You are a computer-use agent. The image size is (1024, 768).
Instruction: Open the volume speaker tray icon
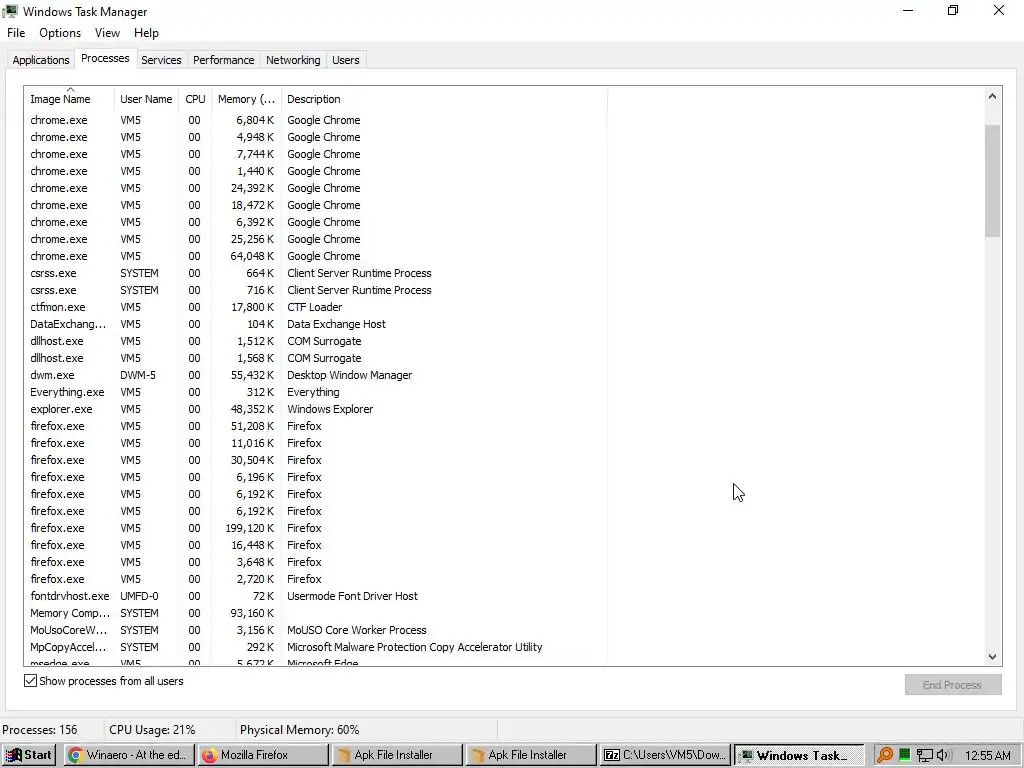[x=942, y=755]
